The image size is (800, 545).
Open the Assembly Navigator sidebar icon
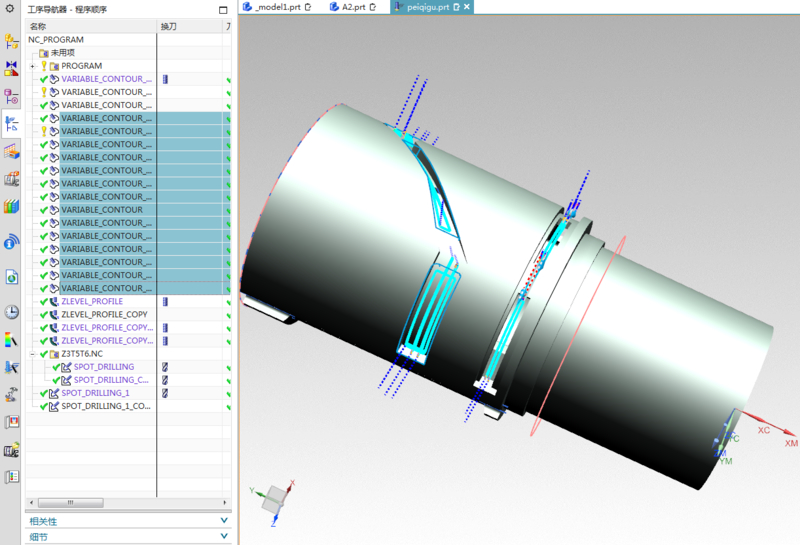12,42
